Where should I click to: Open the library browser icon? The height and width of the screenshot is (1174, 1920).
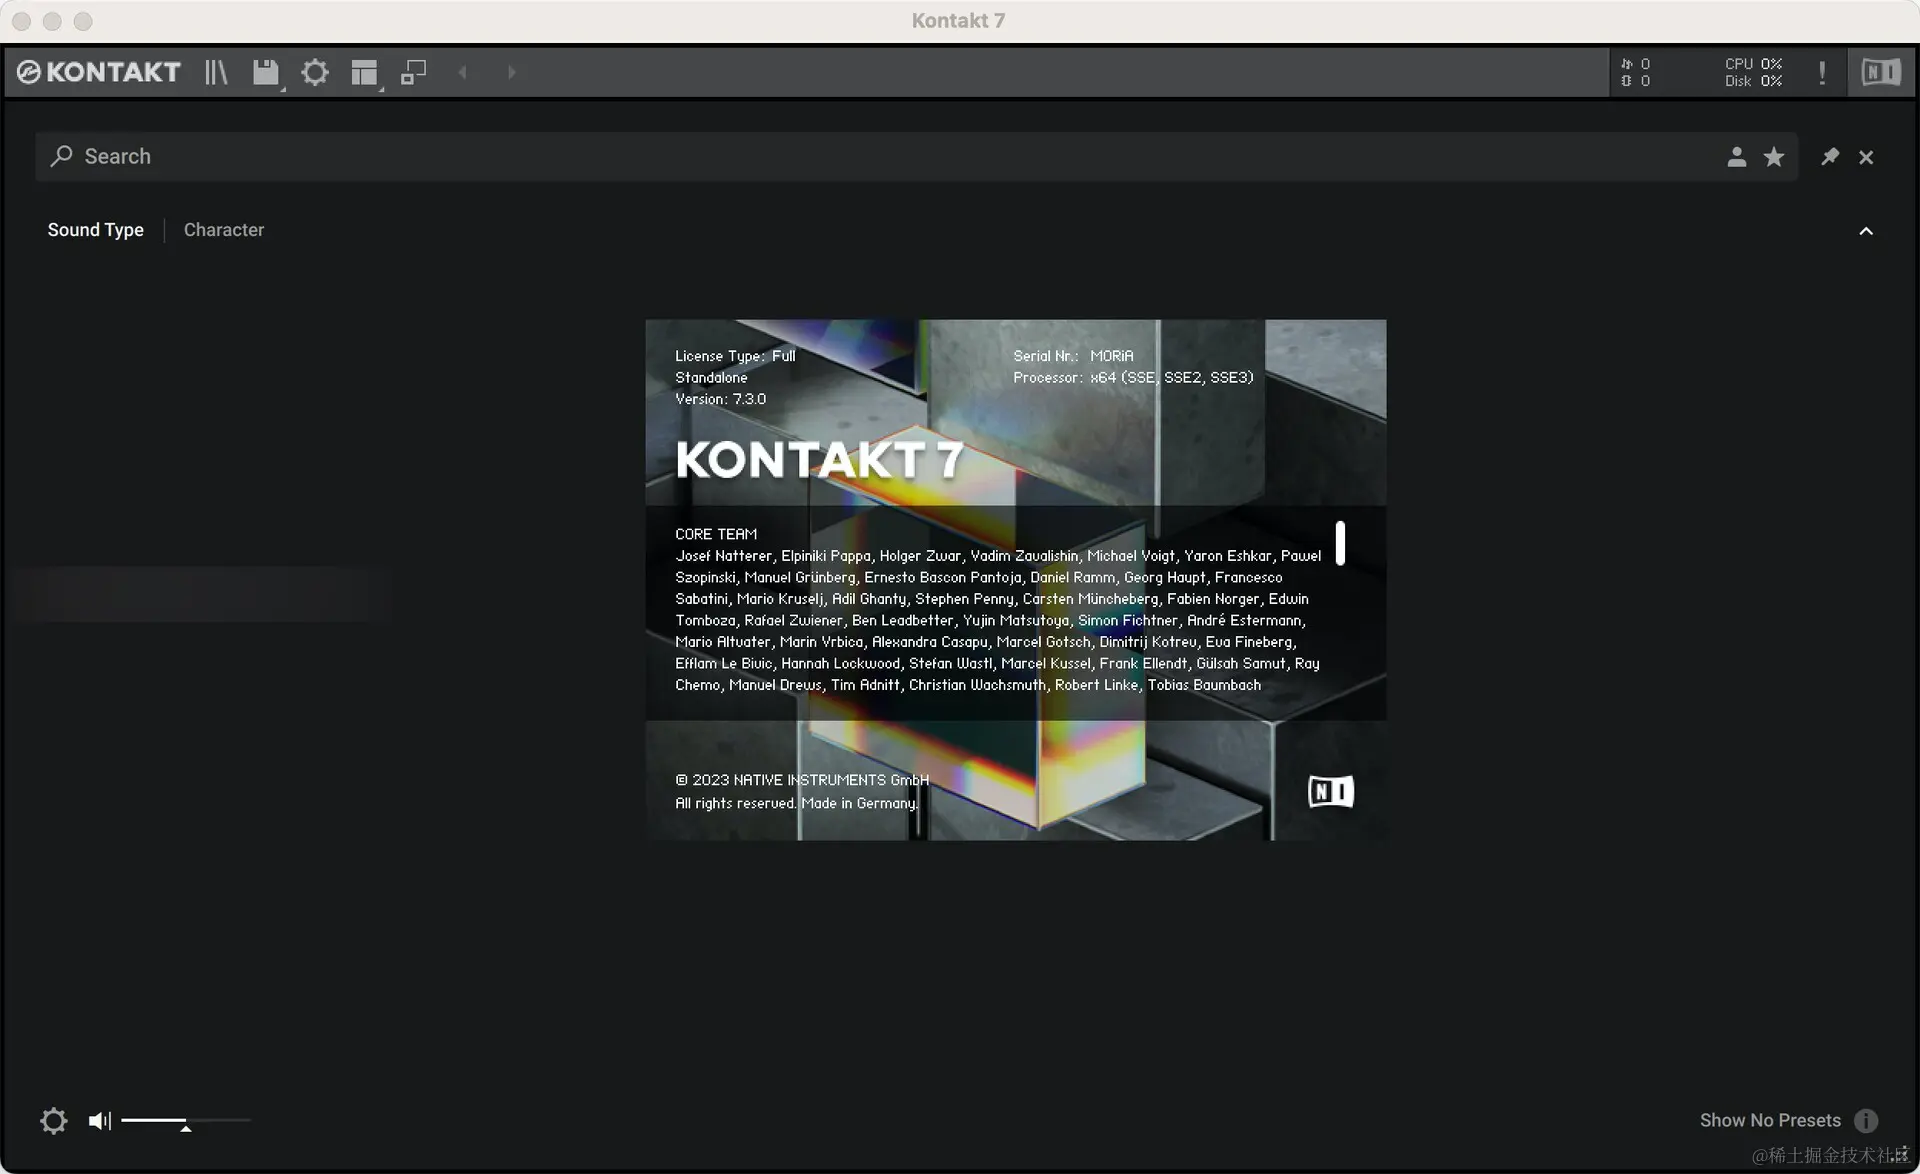tap(216, 72)
